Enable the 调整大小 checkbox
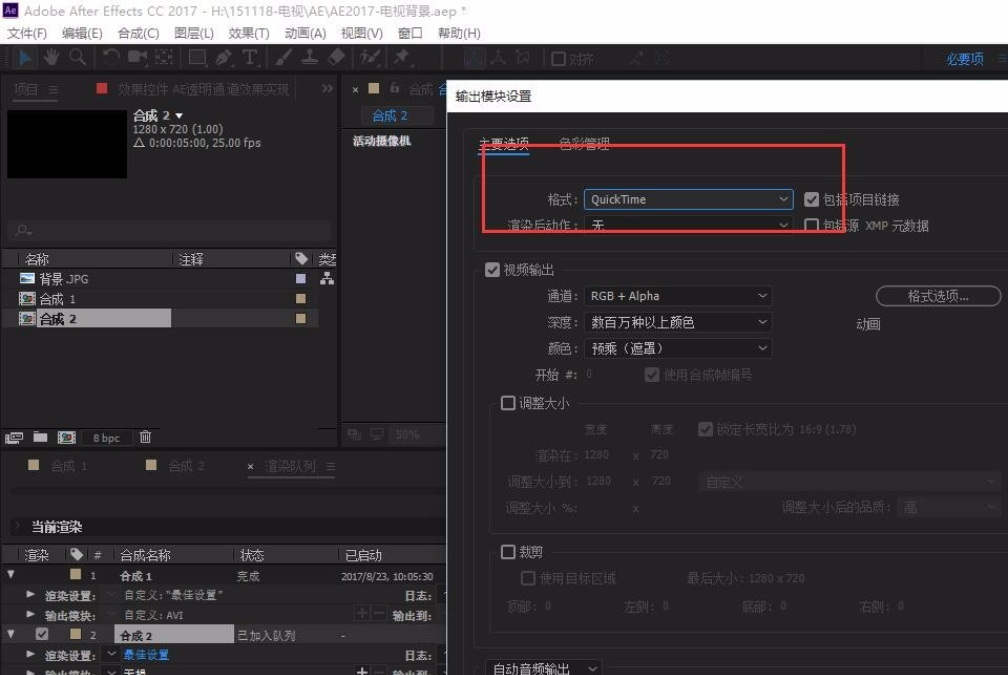1008x675 pixels. (508, 402)
